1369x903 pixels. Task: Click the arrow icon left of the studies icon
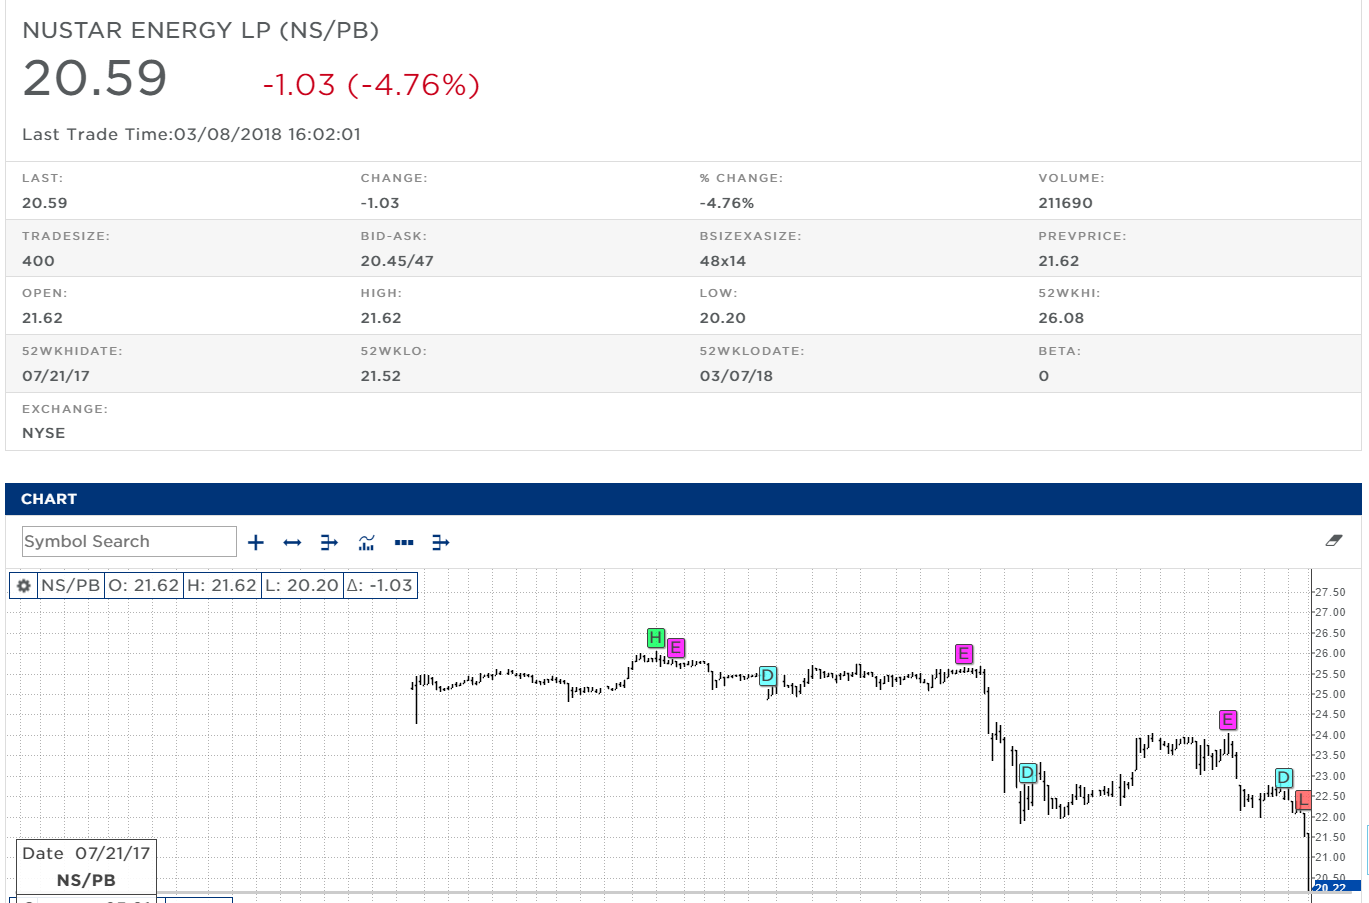pos(329,542)
